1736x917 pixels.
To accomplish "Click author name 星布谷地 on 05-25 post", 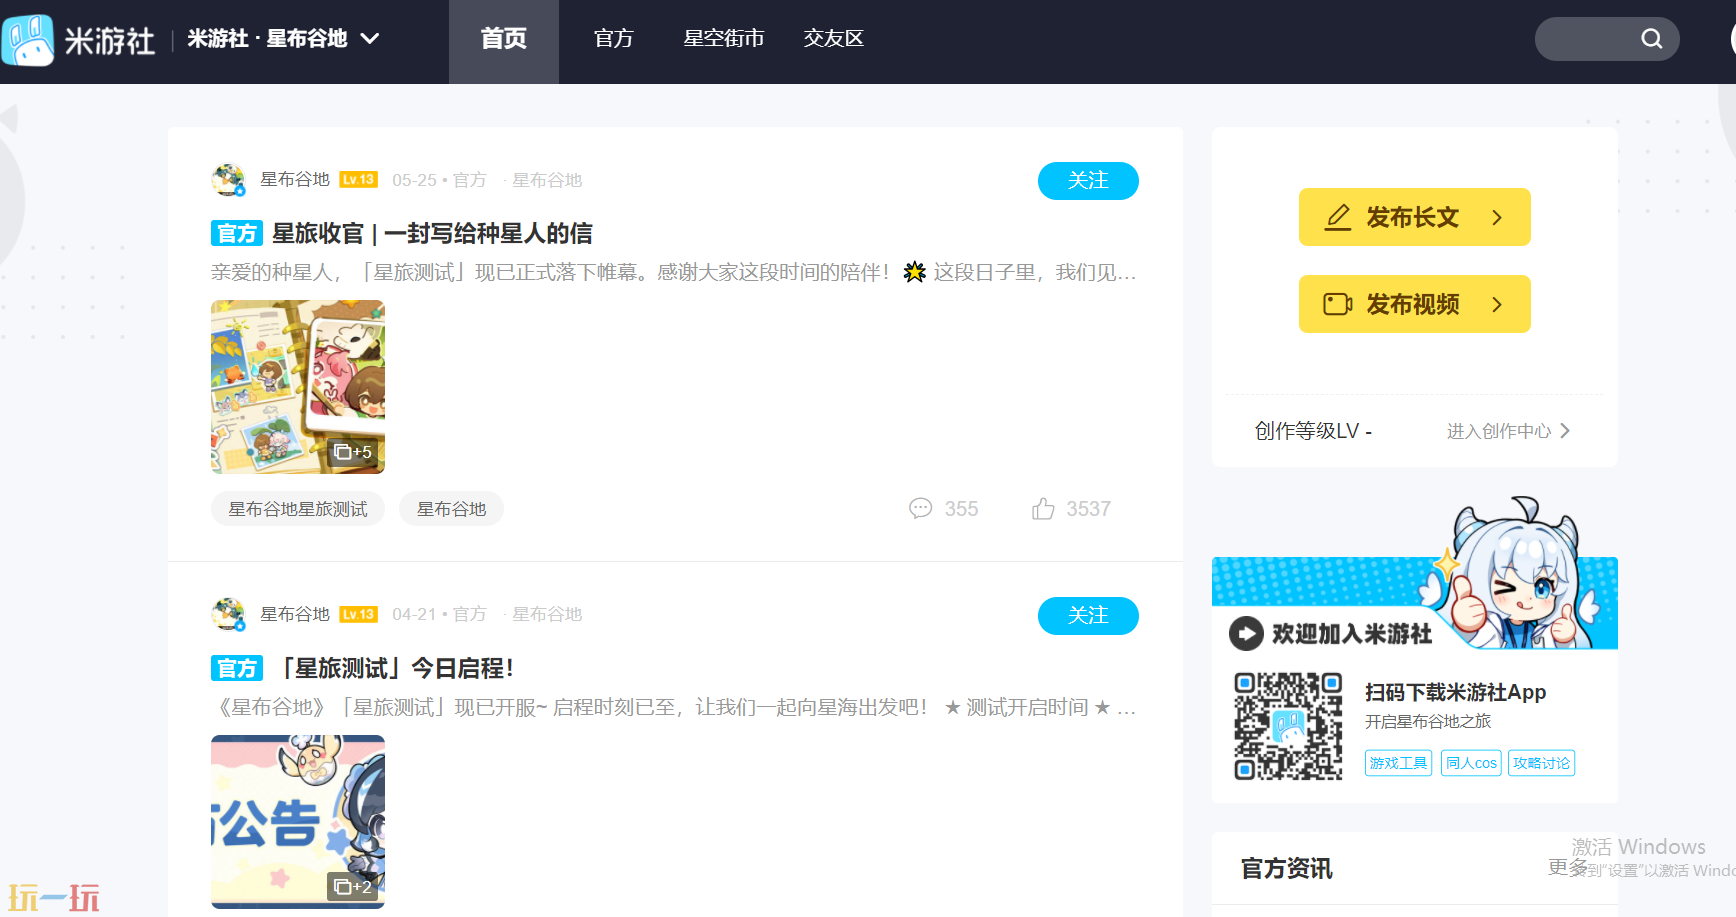I will coord(295,179).
